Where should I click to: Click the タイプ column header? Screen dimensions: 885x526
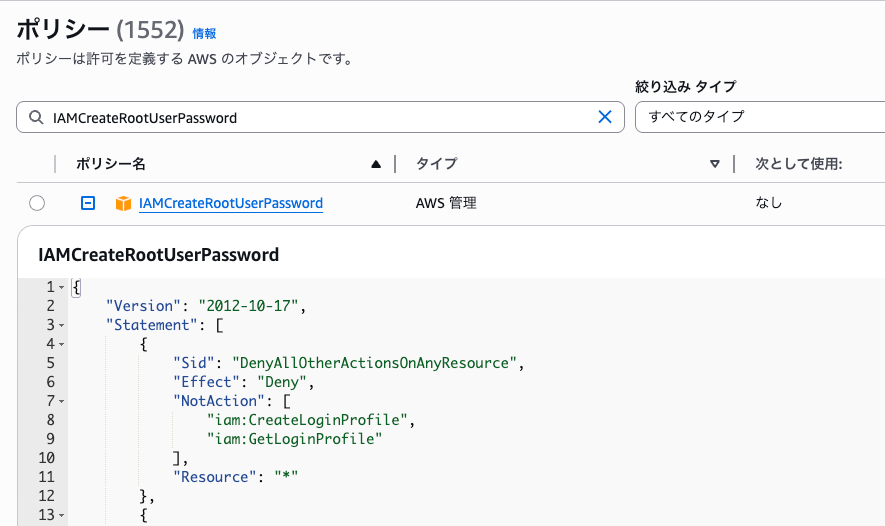[436, 164]
